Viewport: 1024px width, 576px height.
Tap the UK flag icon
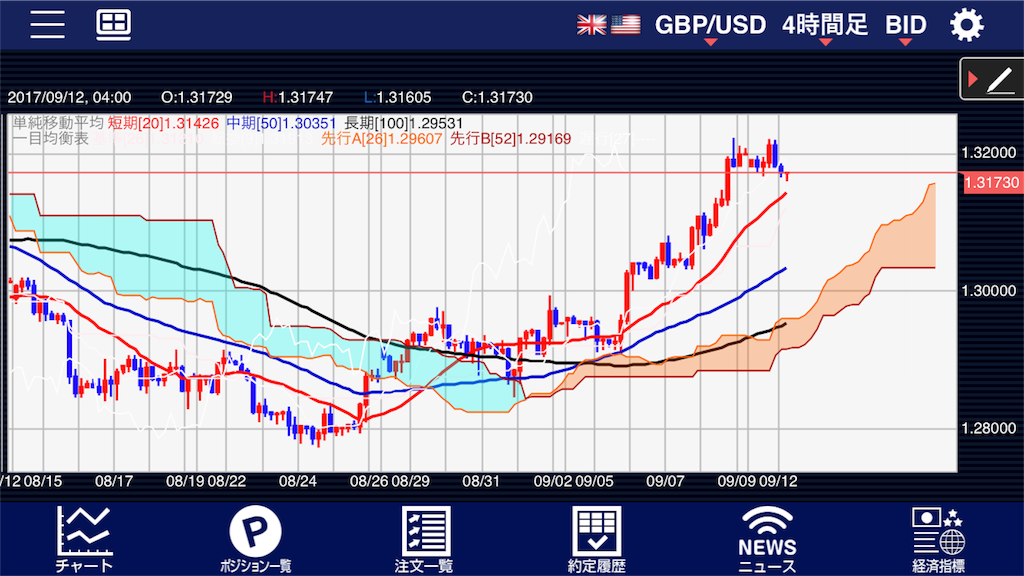(x=592, y=25)
